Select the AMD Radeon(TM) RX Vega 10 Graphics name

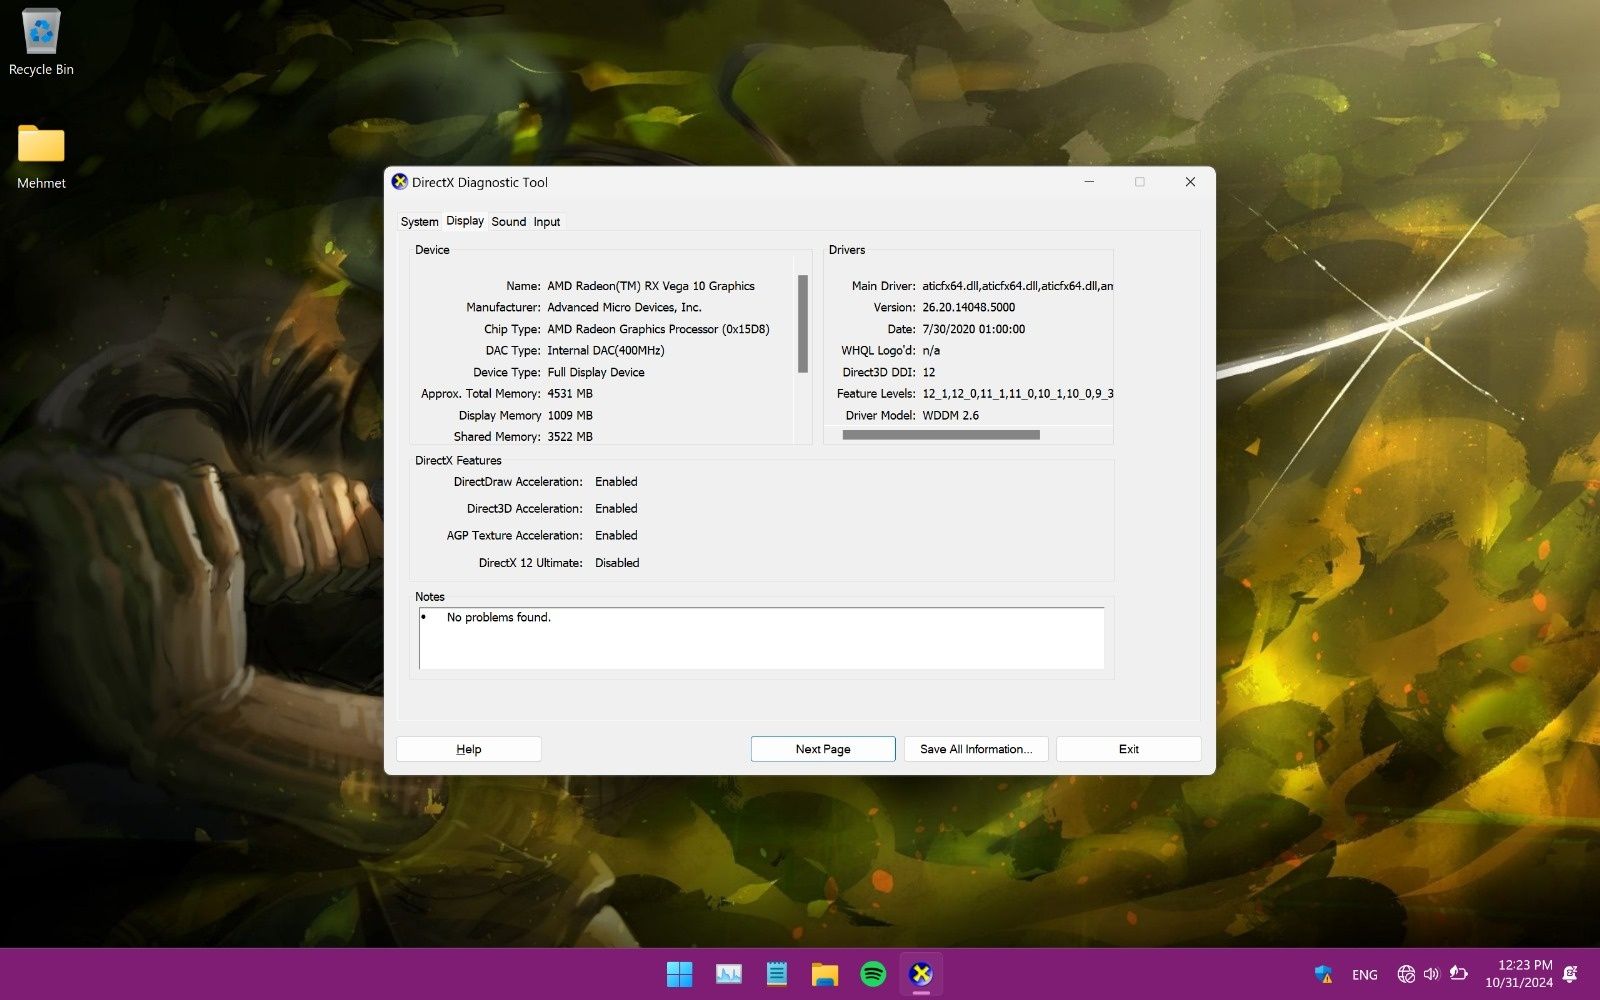tap(651, 286)
